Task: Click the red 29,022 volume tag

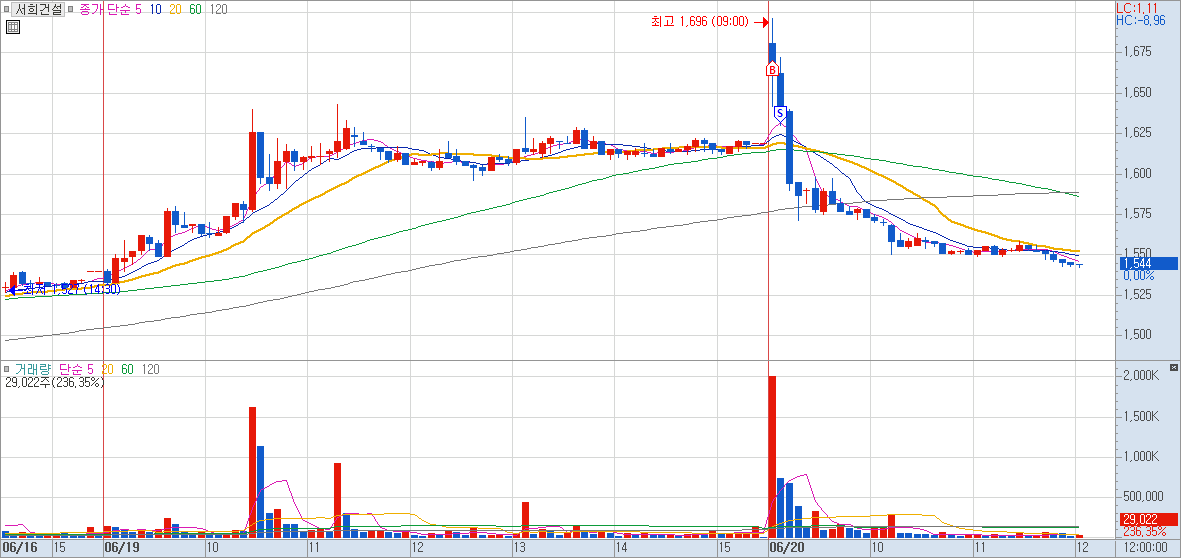Action: [x=1149, y=519]
